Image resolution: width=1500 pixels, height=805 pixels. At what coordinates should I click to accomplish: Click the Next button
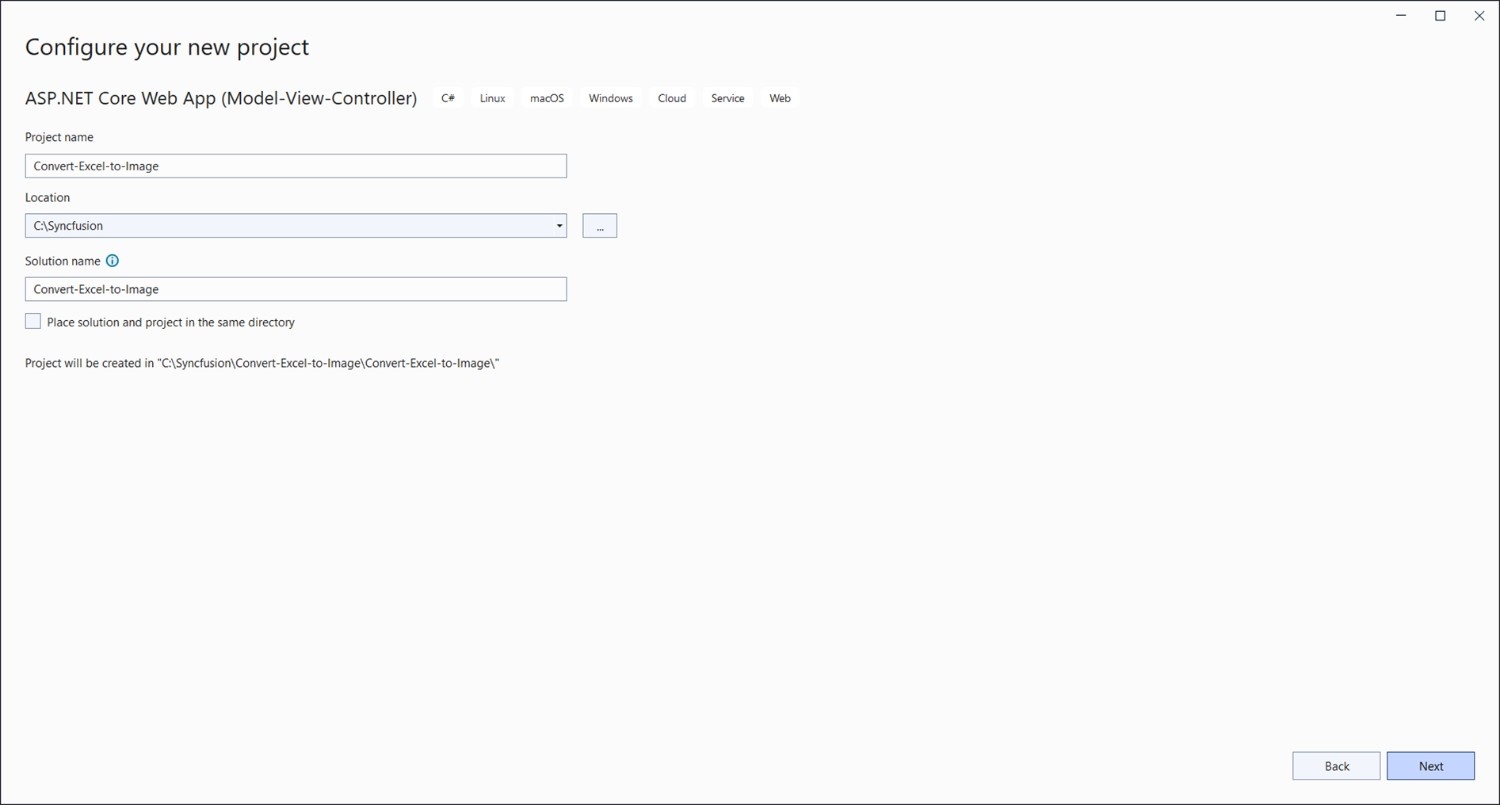pyautogui.click(x=1430, y=766)
